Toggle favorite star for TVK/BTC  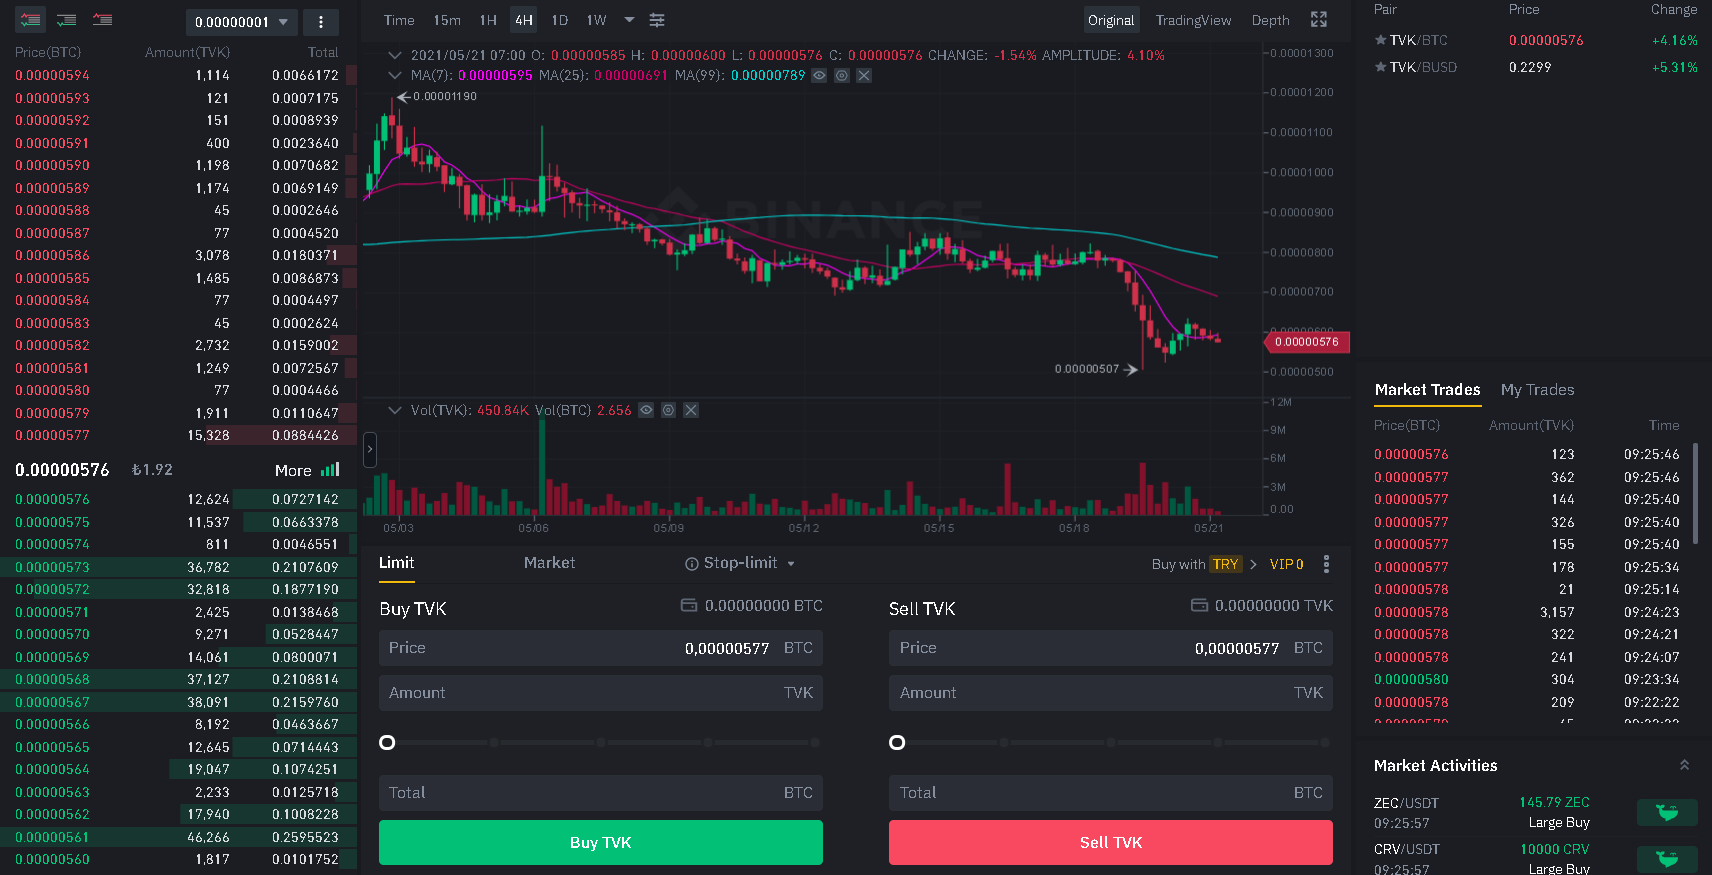(1380, 40)
